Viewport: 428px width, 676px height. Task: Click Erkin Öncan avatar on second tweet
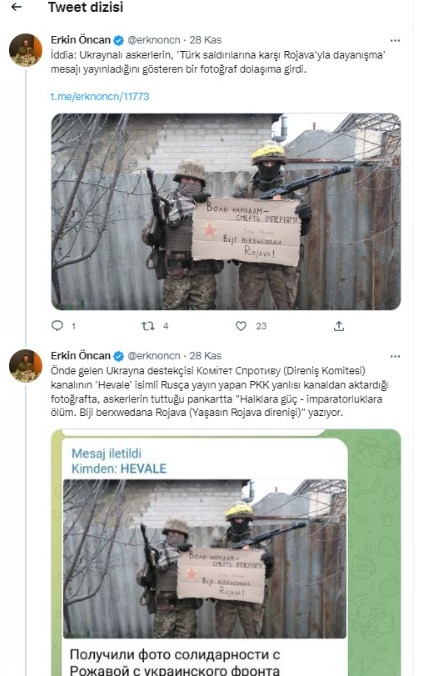(x=25, y=366)
